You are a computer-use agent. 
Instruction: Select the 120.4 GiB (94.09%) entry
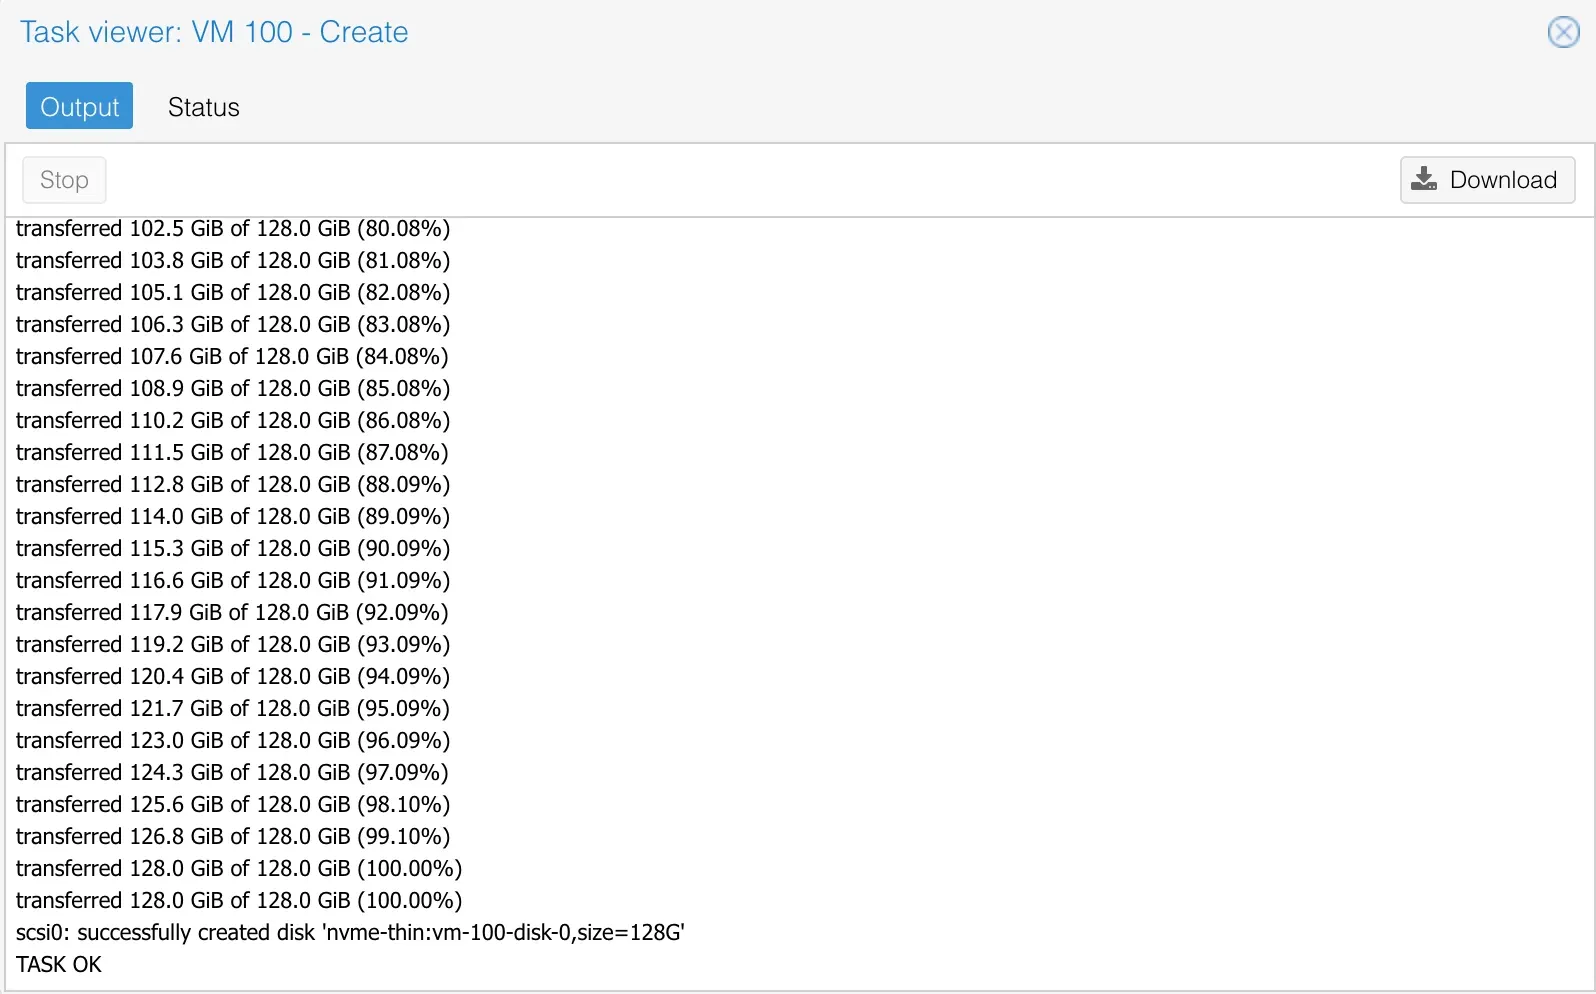coord(233,676)
